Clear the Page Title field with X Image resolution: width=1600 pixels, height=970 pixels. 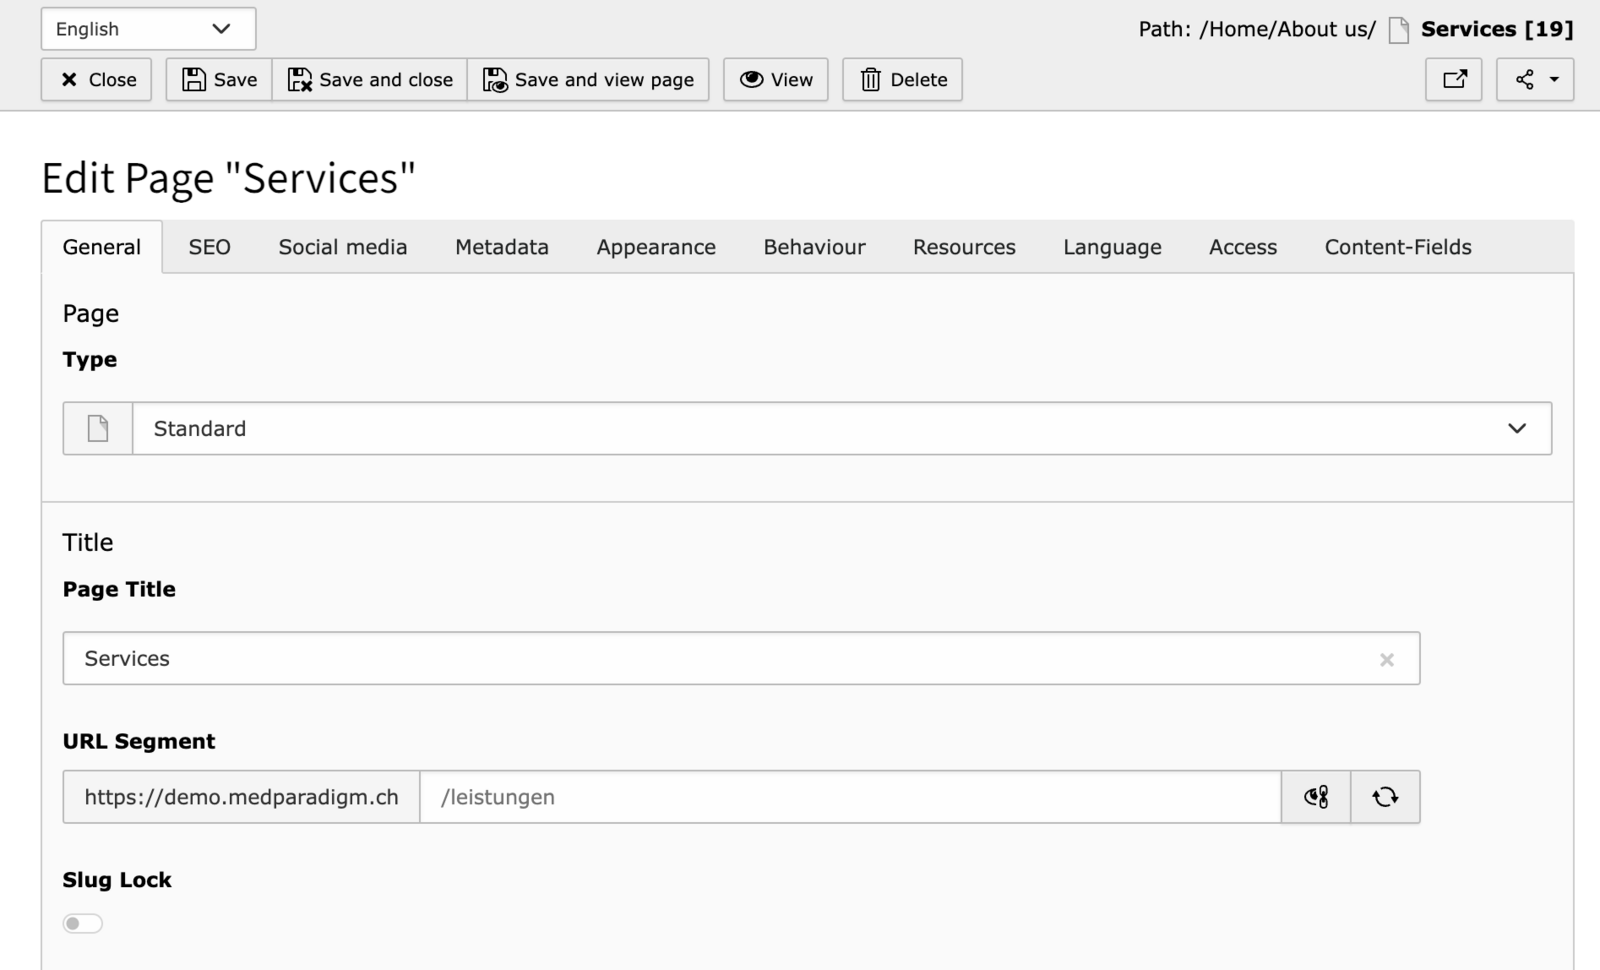pyautogui.click(x=1386, y=660)
